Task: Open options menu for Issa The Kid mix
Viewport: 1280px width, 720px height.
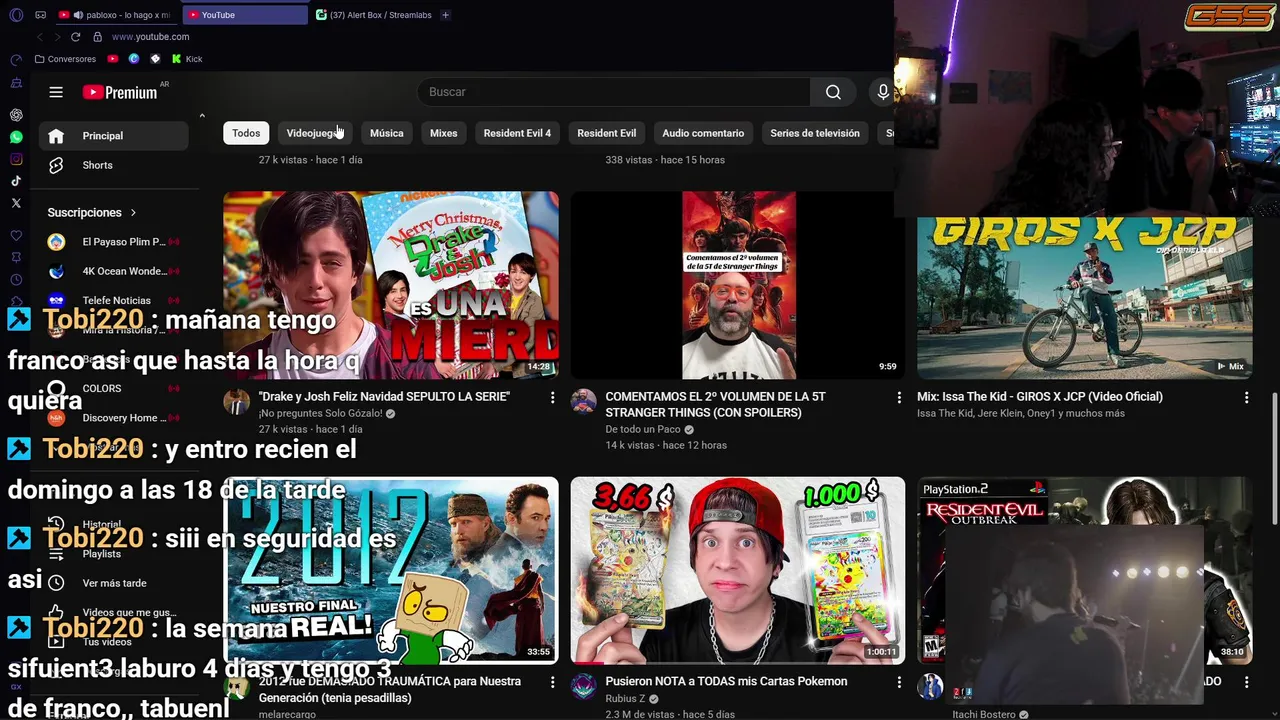Action: (x=1246, y=398)
